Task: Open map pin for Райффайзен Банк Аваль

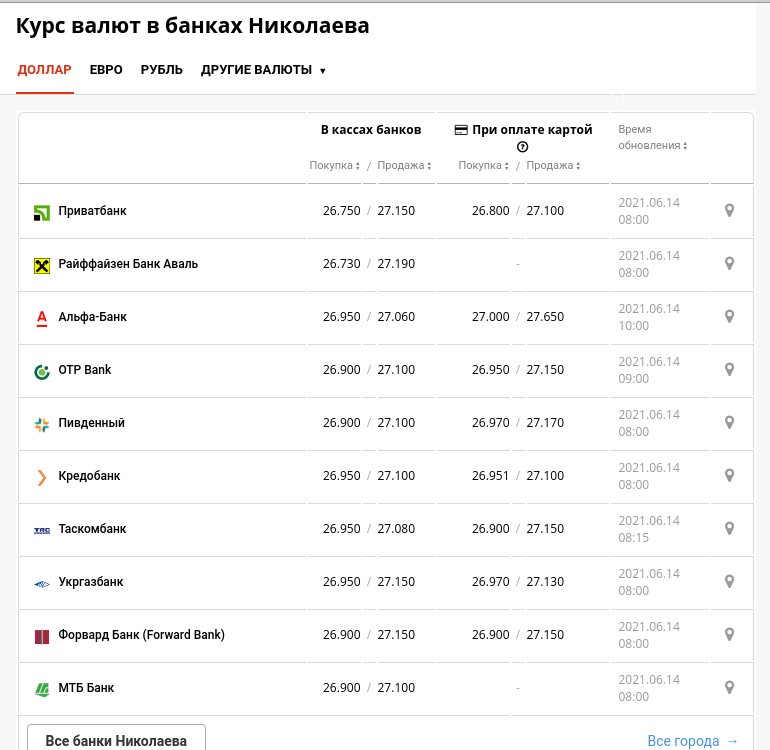Action: pos(729,264)
